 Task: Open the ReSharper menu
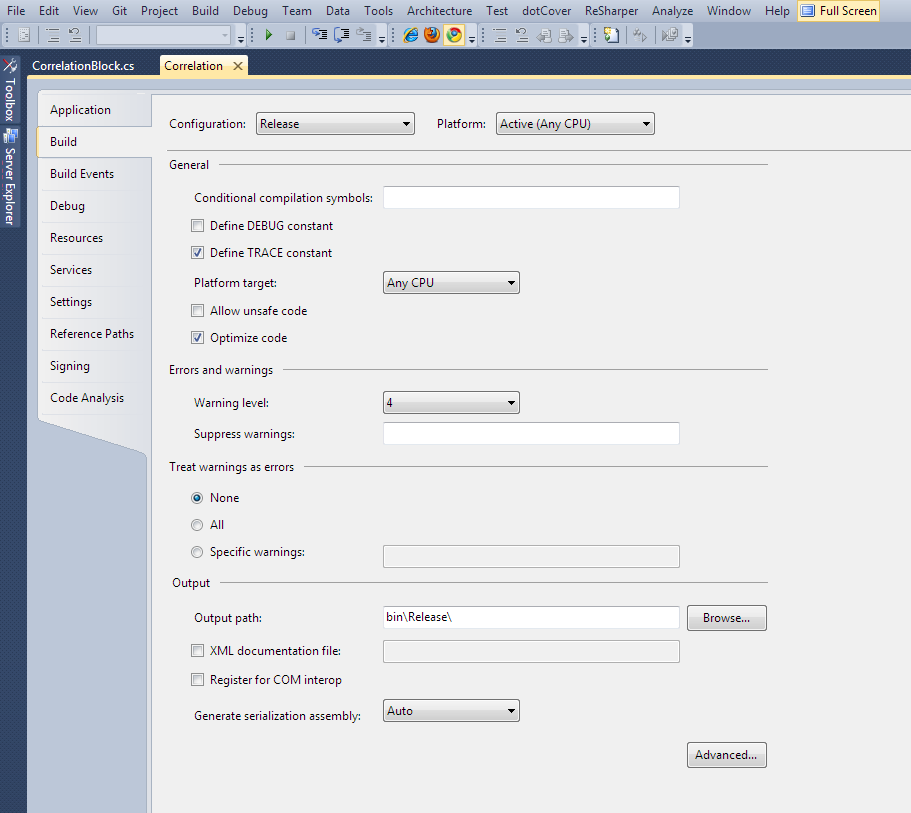click(x=611, y=11)
